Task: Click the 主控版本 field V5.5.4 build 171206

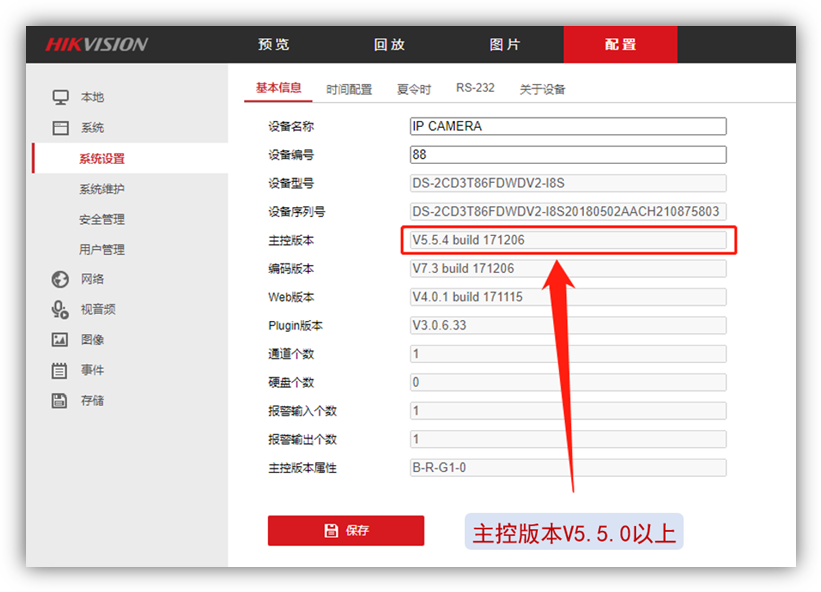Action: [x=568, y=240]
